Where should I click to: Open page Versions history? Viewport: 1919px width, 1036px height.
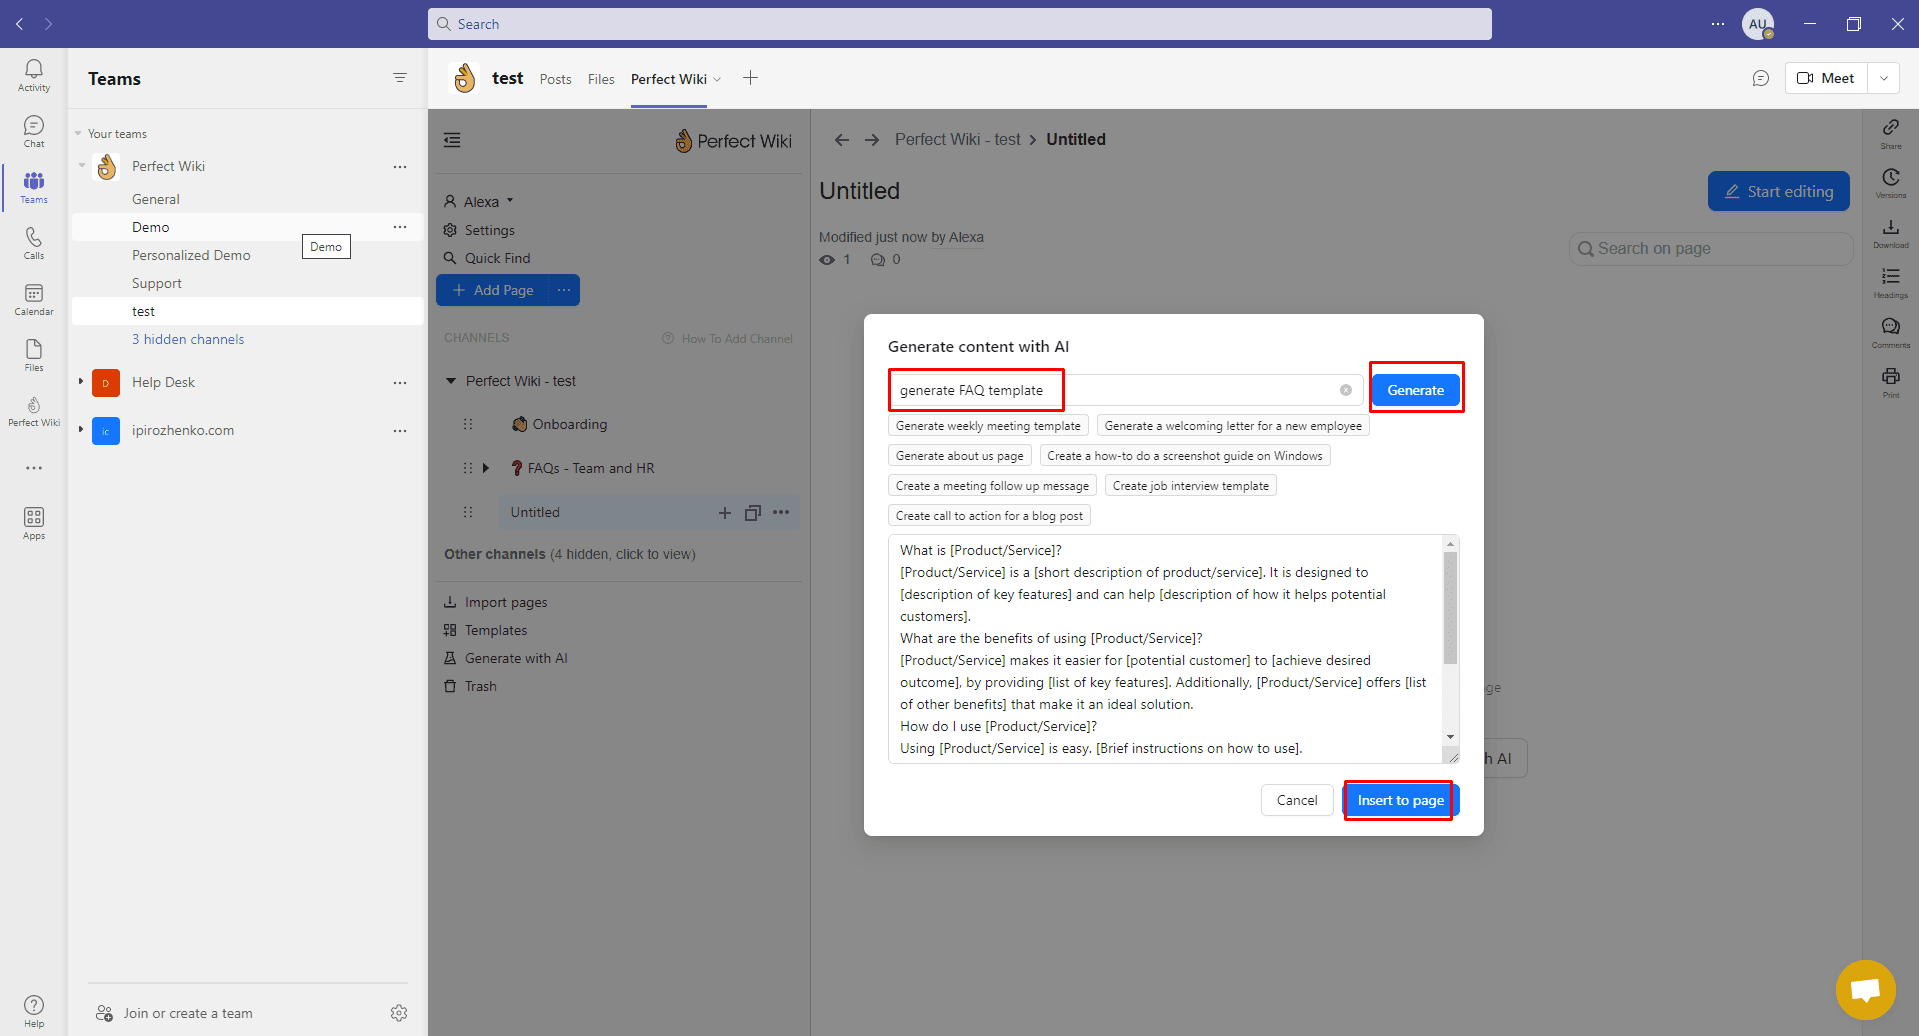point(1891,183)
